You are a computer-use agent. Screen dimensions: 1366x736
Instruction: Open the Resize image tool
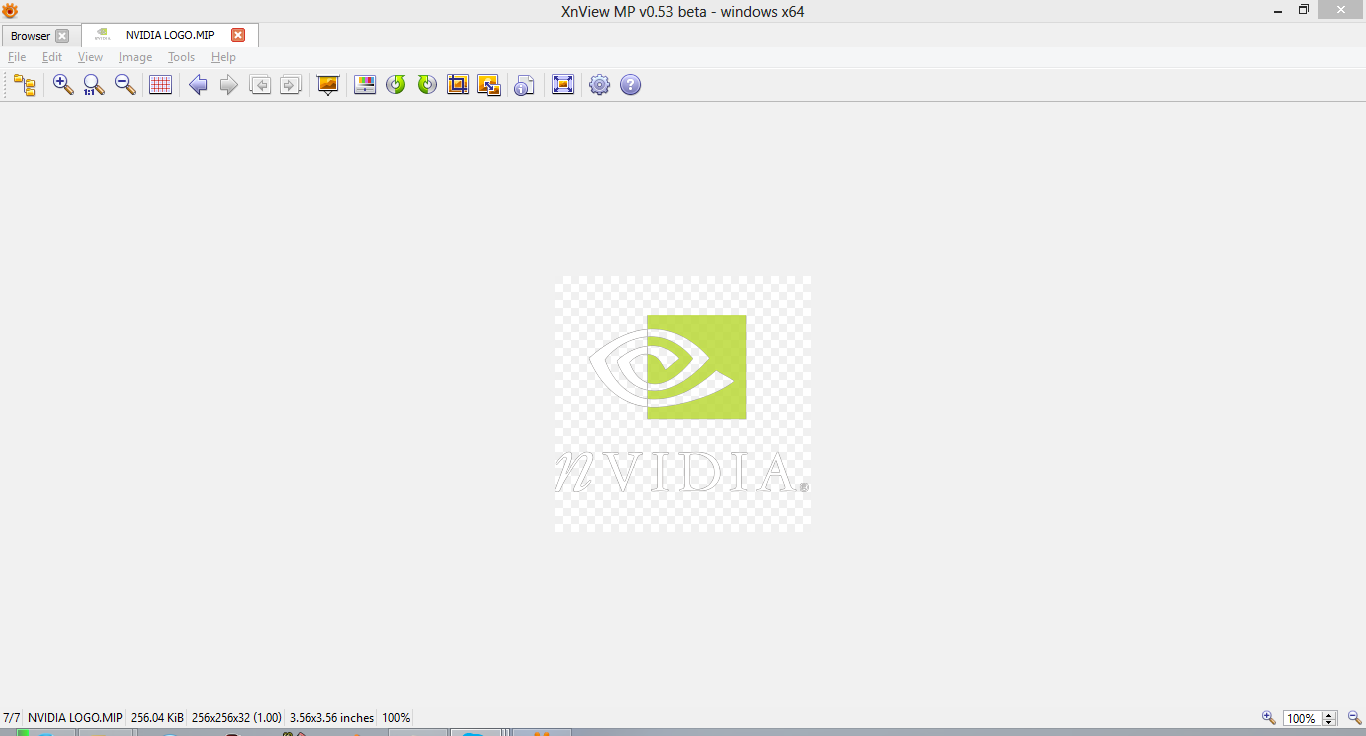point(489,85)
